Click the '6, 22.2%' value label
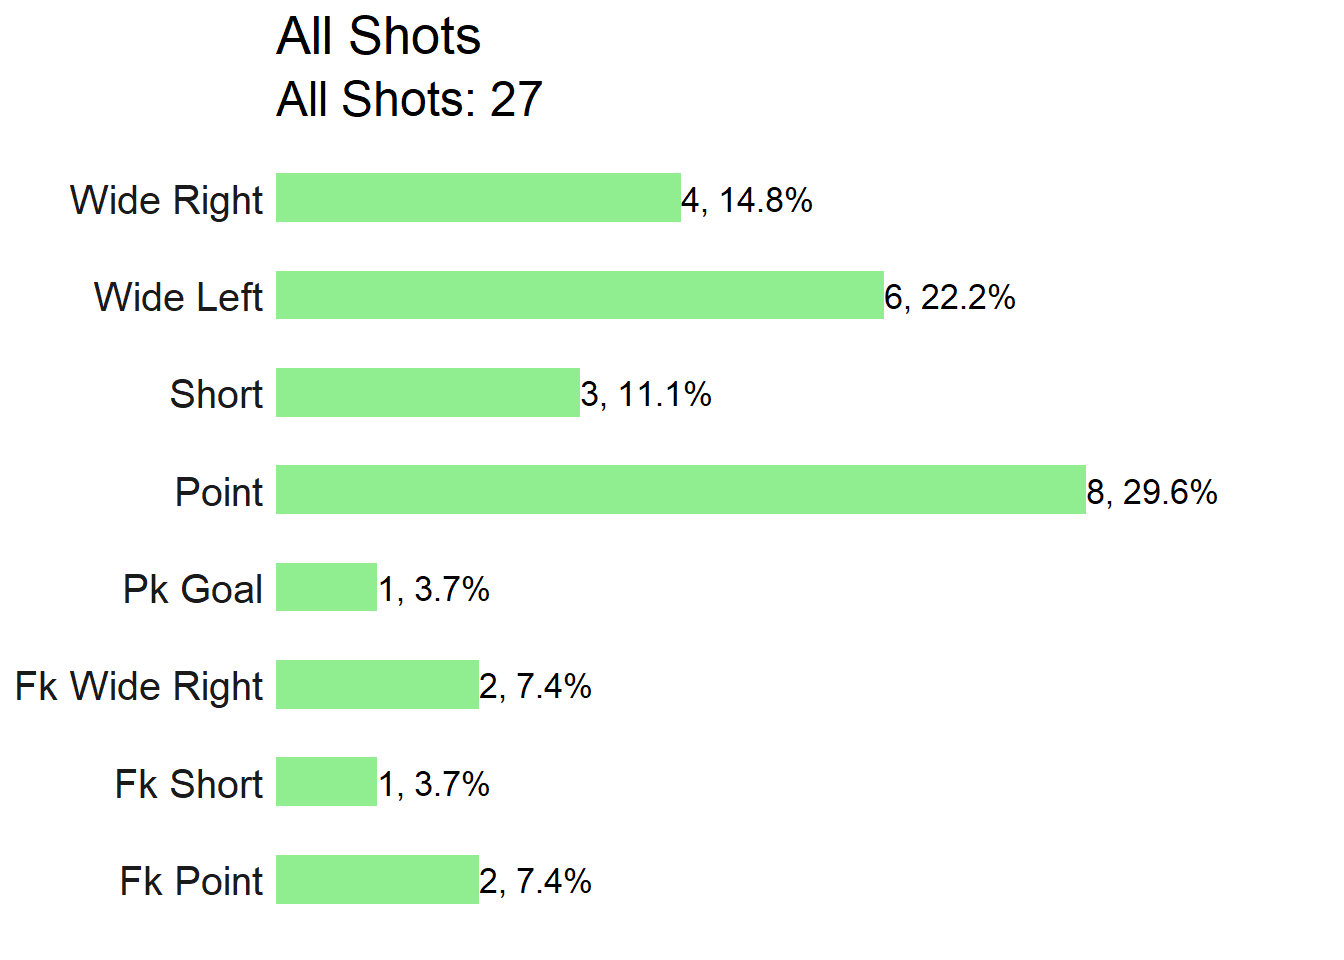The width and height of the screenshot is (1344, 960). click(950, 297)
